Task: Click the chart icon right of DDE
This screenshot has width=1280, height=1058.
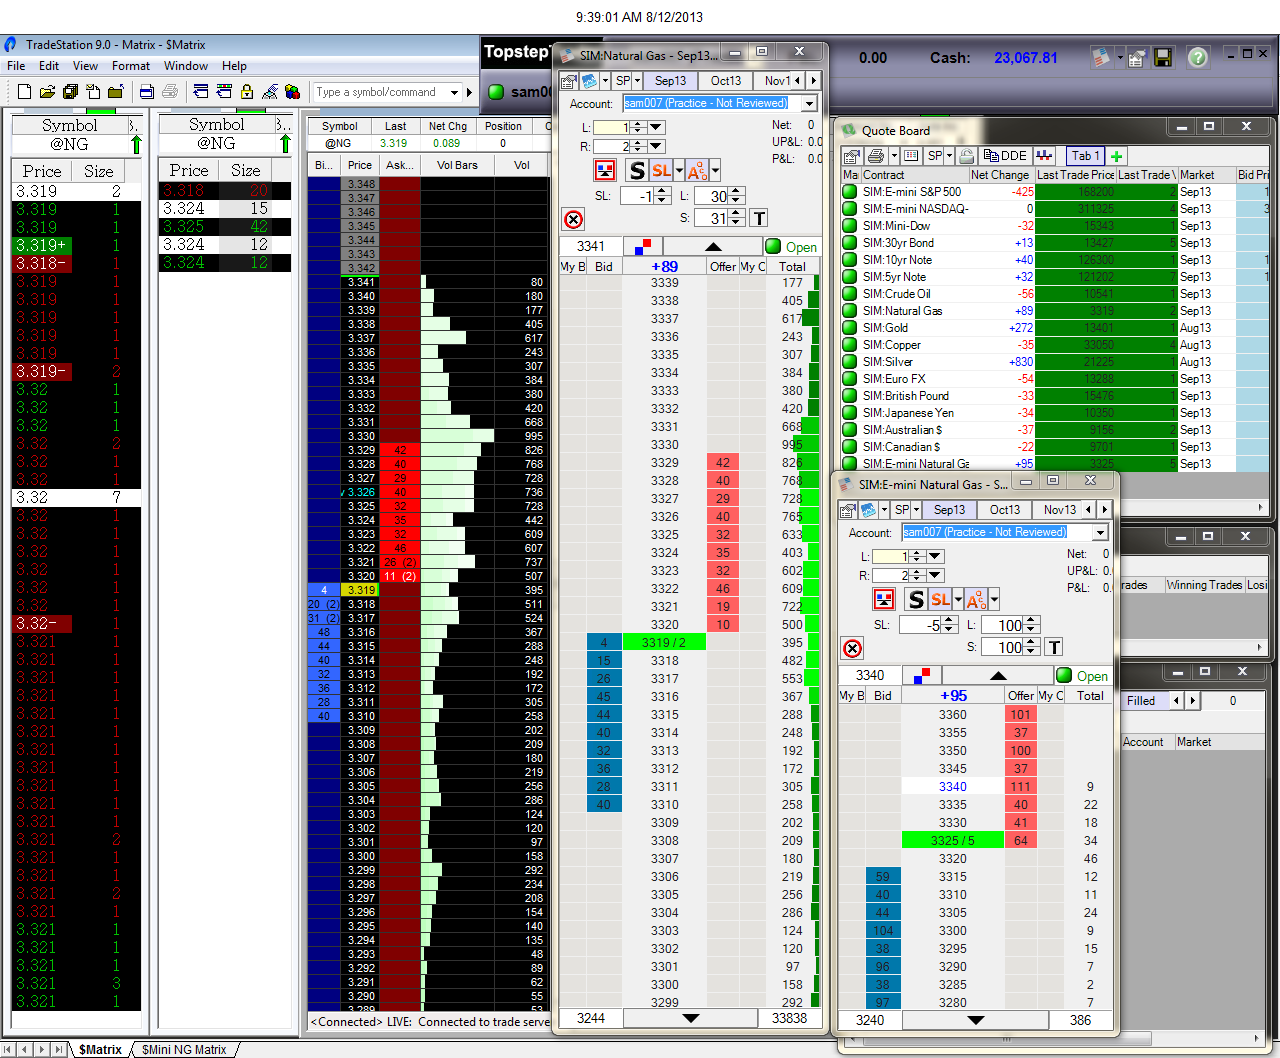Action: tap(1044, 156)
